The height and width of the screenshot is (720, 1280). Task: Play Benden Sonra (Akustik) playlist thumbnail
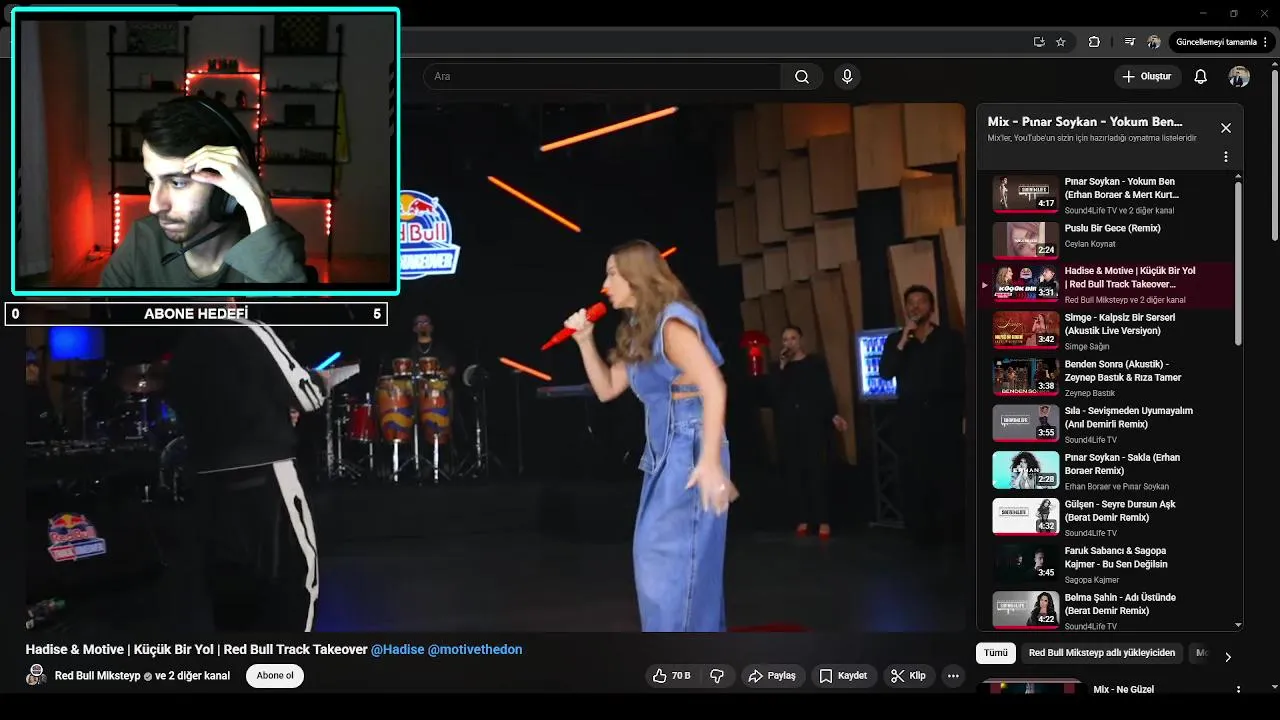pos(1025,376)
